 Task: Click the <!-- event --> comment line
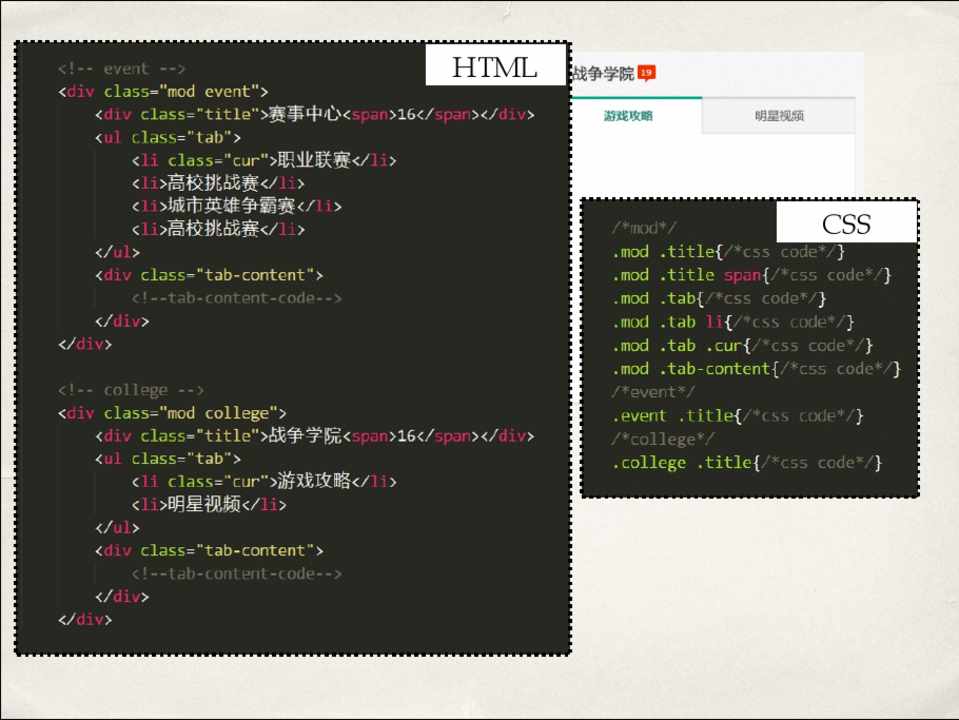click(x=121, y=69)
